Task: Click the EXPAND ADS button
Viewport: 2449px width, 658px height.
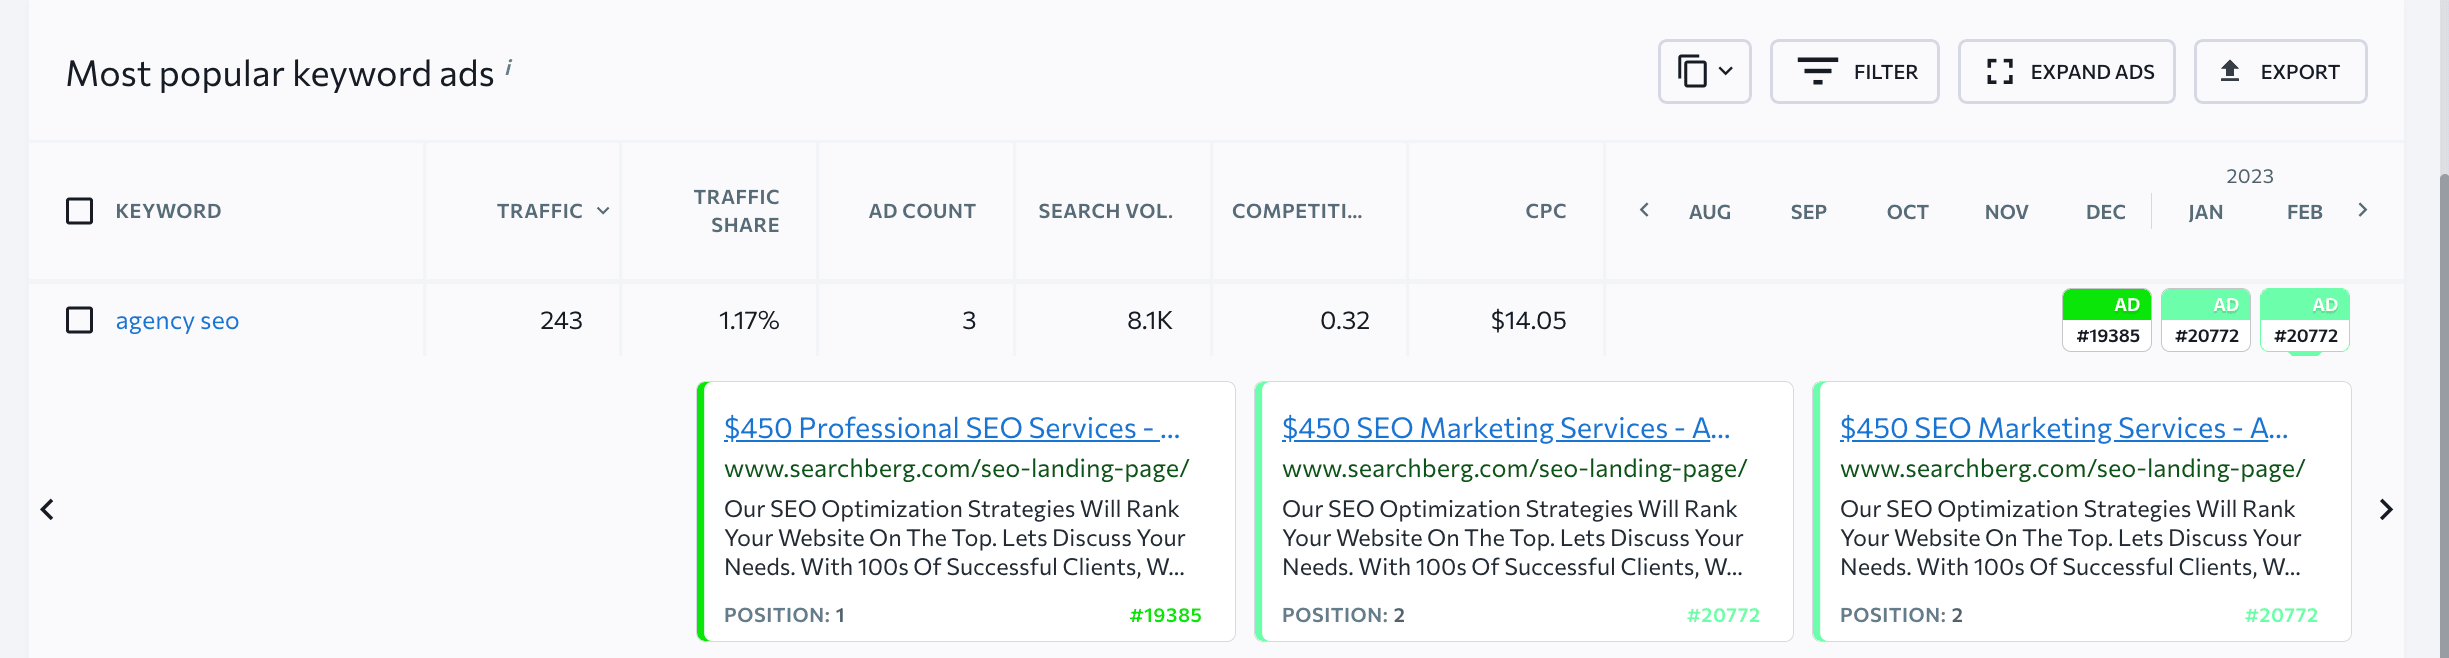Action: click(2066, 72)
